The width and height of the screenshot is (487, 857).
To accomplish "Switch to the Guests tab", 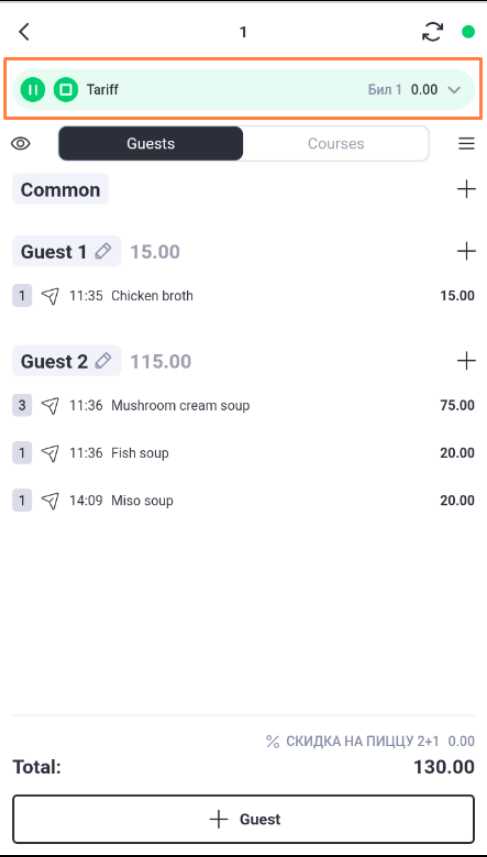I will coord(151,144).
